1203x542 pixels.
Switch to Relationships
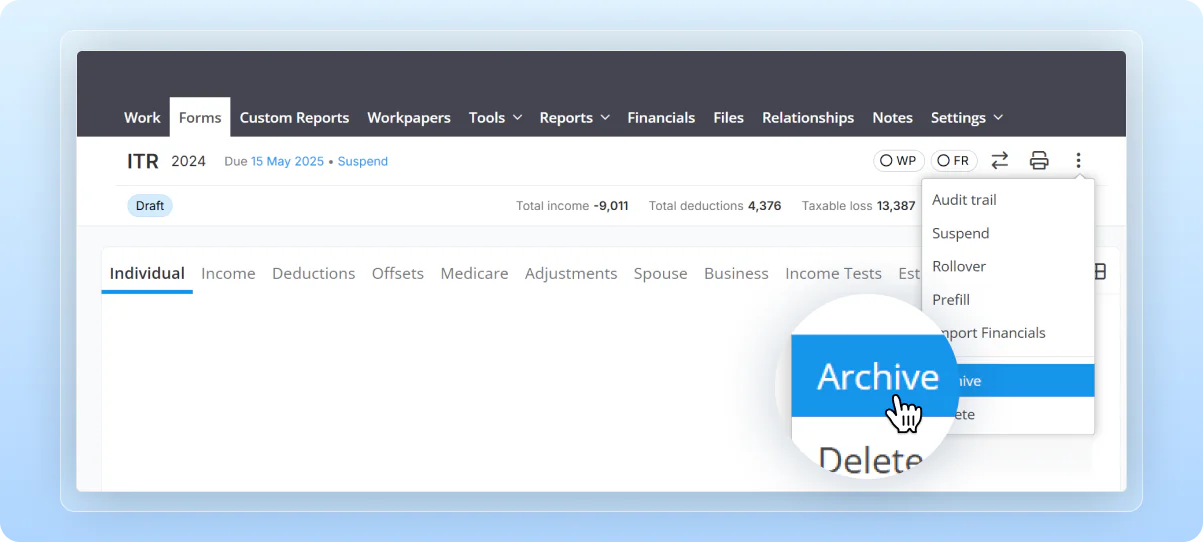(808, 118)
